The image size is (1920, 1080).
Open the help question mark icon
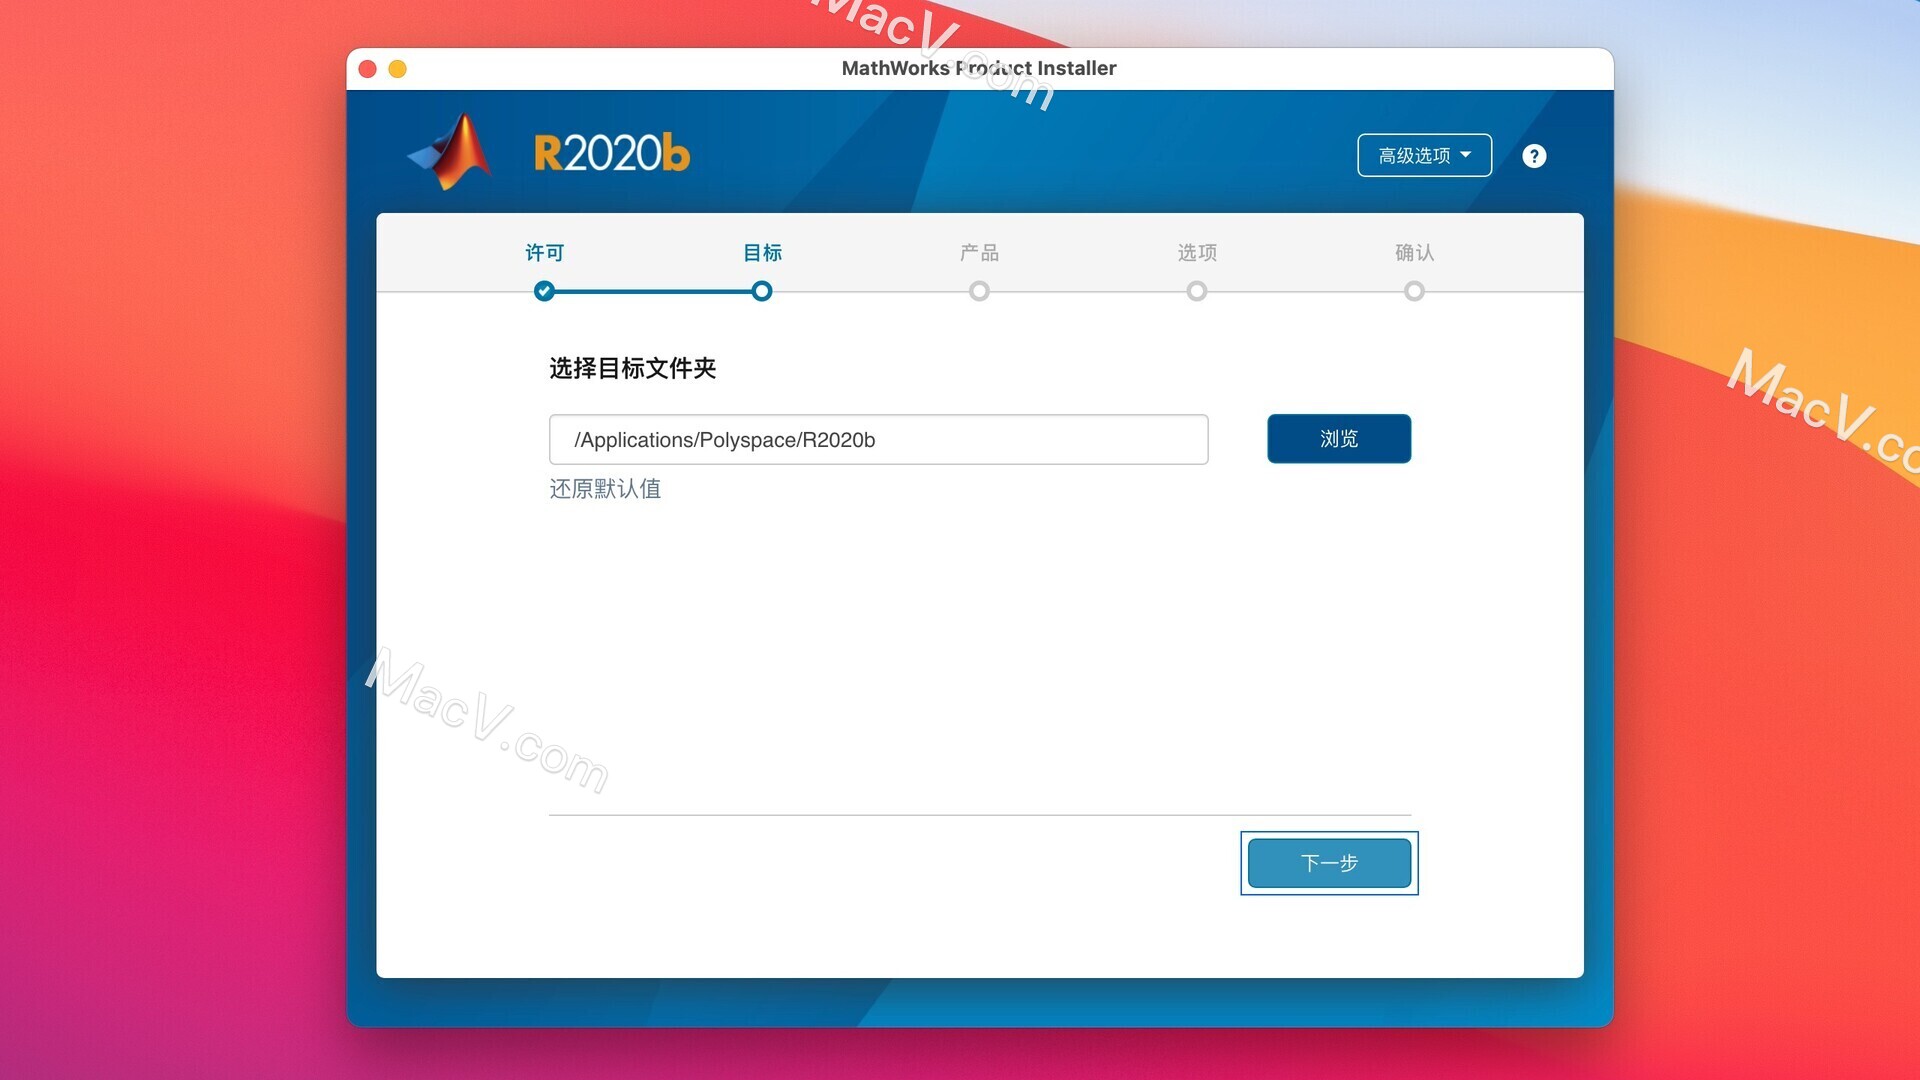point(1534,156)
